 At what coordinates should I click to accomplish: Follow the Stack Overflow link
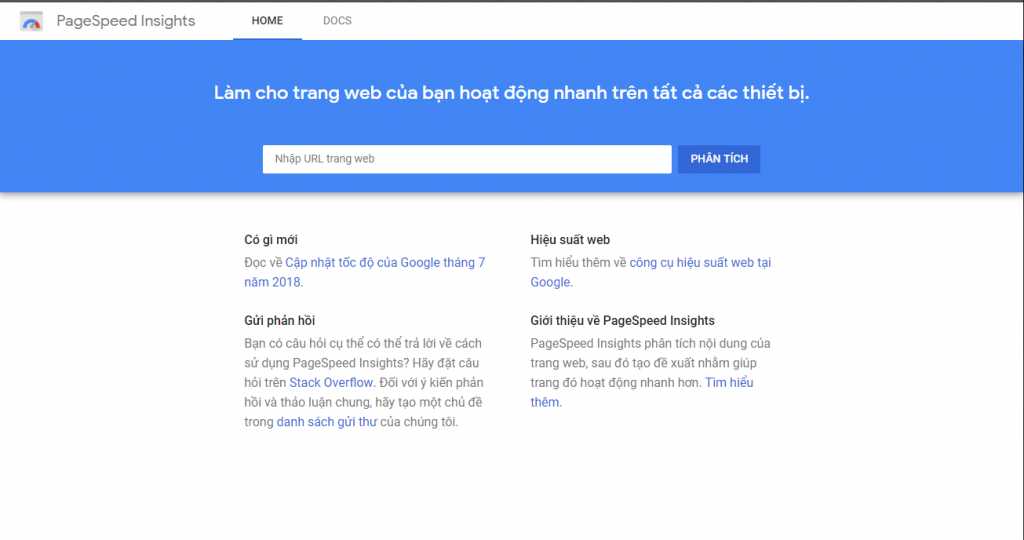pyautogui.click(x=331, y=383)
